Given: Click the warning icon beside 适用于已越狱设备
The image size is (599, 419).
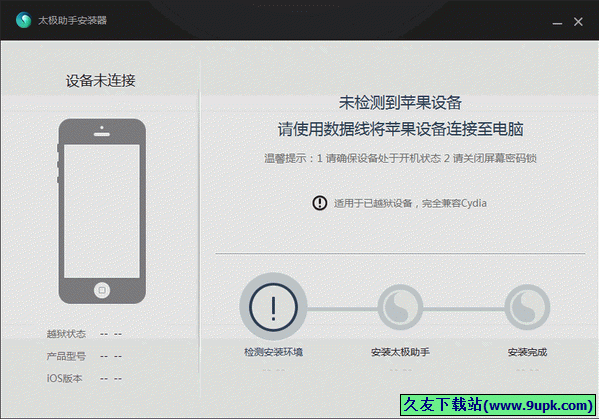Looking at the screenshot, I should [x=319, y=203].
